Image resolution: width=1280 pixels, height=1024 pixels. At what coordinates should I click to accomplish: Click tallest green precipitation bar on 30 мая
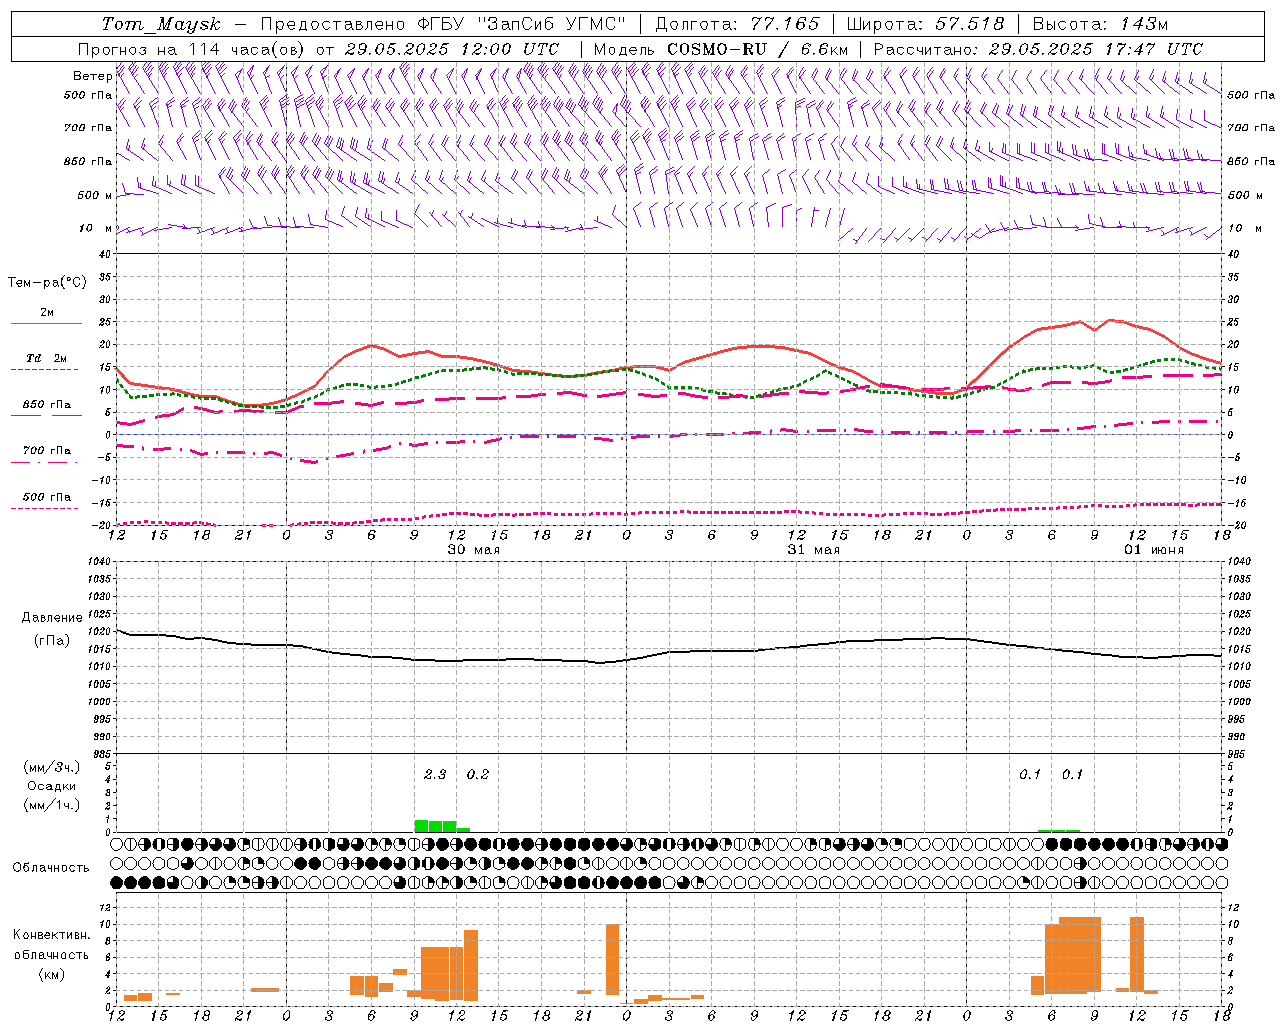click(x=421, y=826)
